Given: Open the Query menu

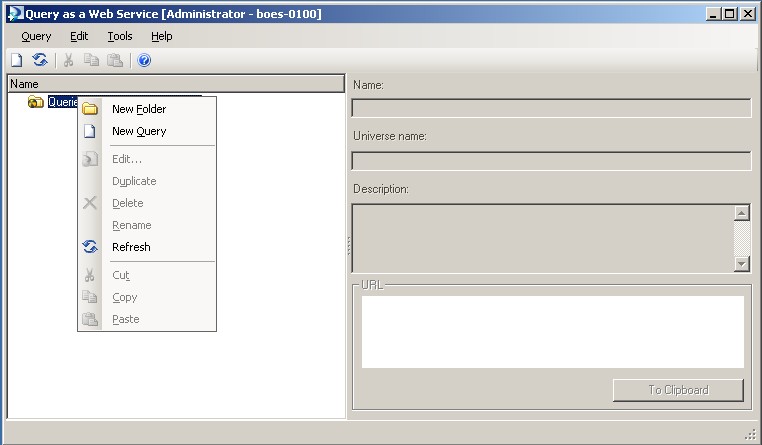Looking at the screenshot, I should coord(36,36).
